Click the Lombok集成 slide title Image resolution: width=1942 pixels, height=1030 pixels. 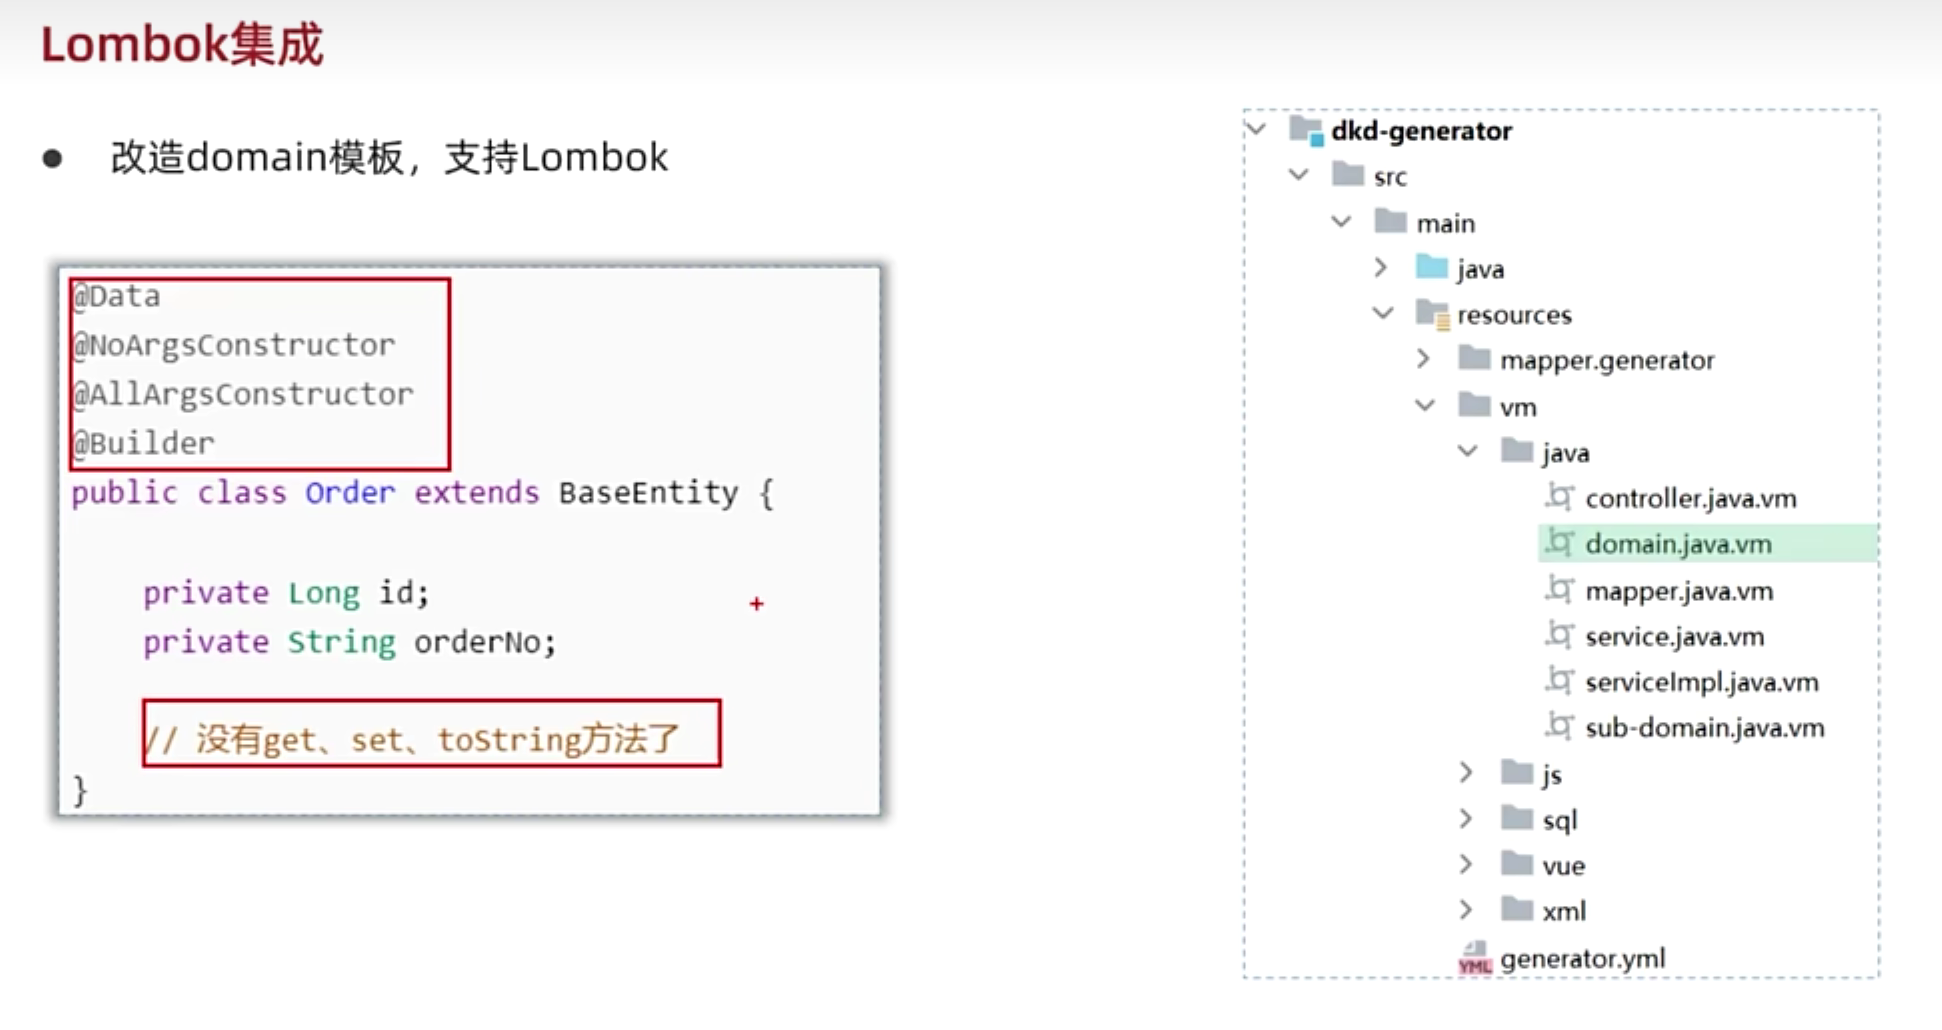[x=182, y=44]
